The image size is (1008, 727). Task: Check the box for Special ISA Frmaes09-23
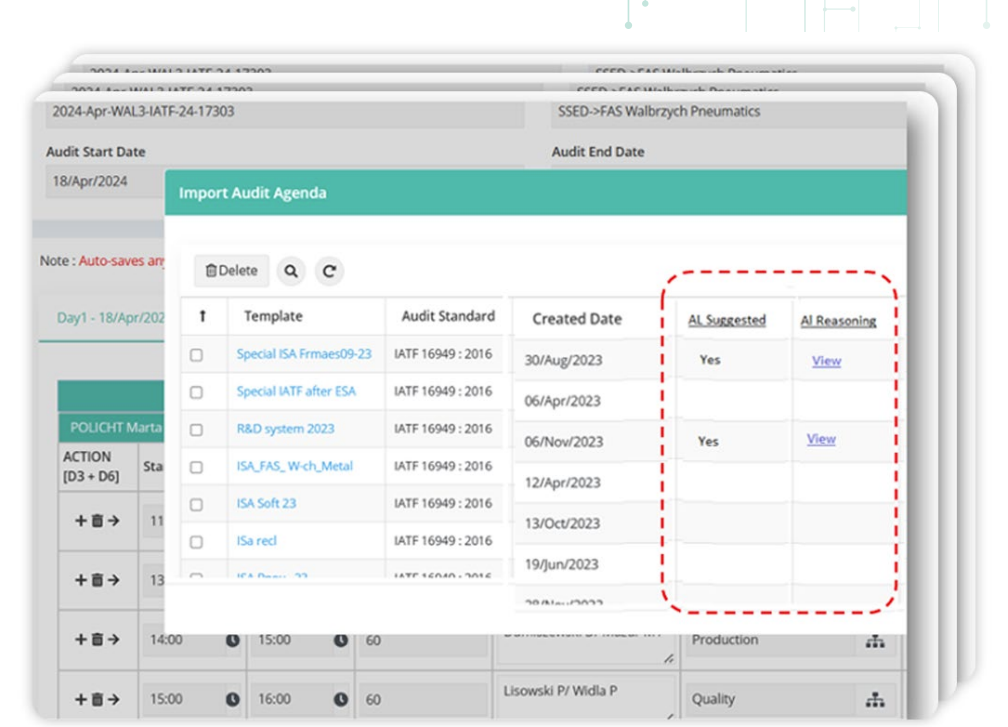(x=198, y=353)
